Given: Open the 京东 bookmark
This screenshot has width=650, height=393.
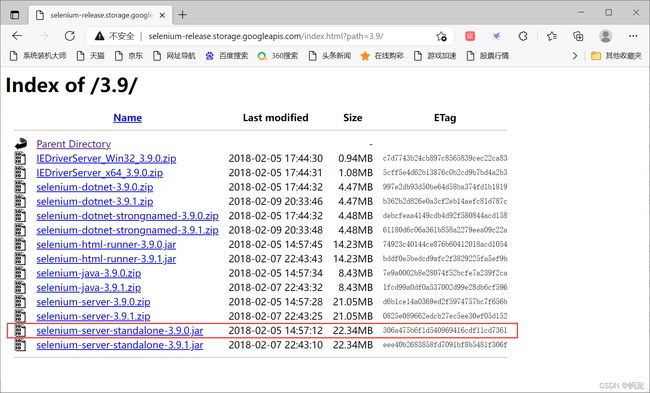Looking at the screenshot, I should click(129, 56).
